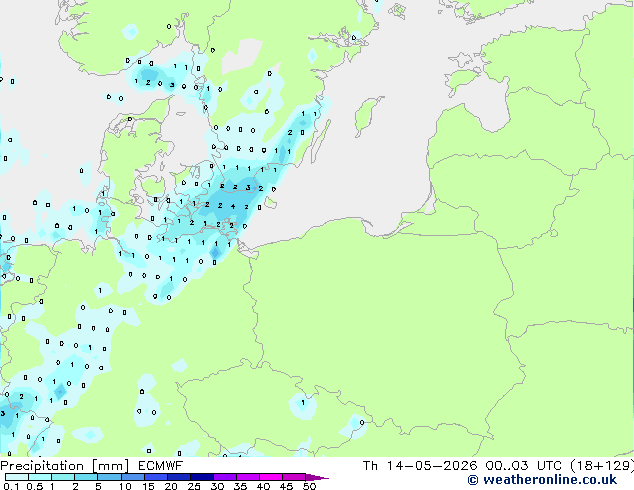Pick the magenta swatch between 40 and 45
This screenshot has width=634, height=490.
point(271,477)
